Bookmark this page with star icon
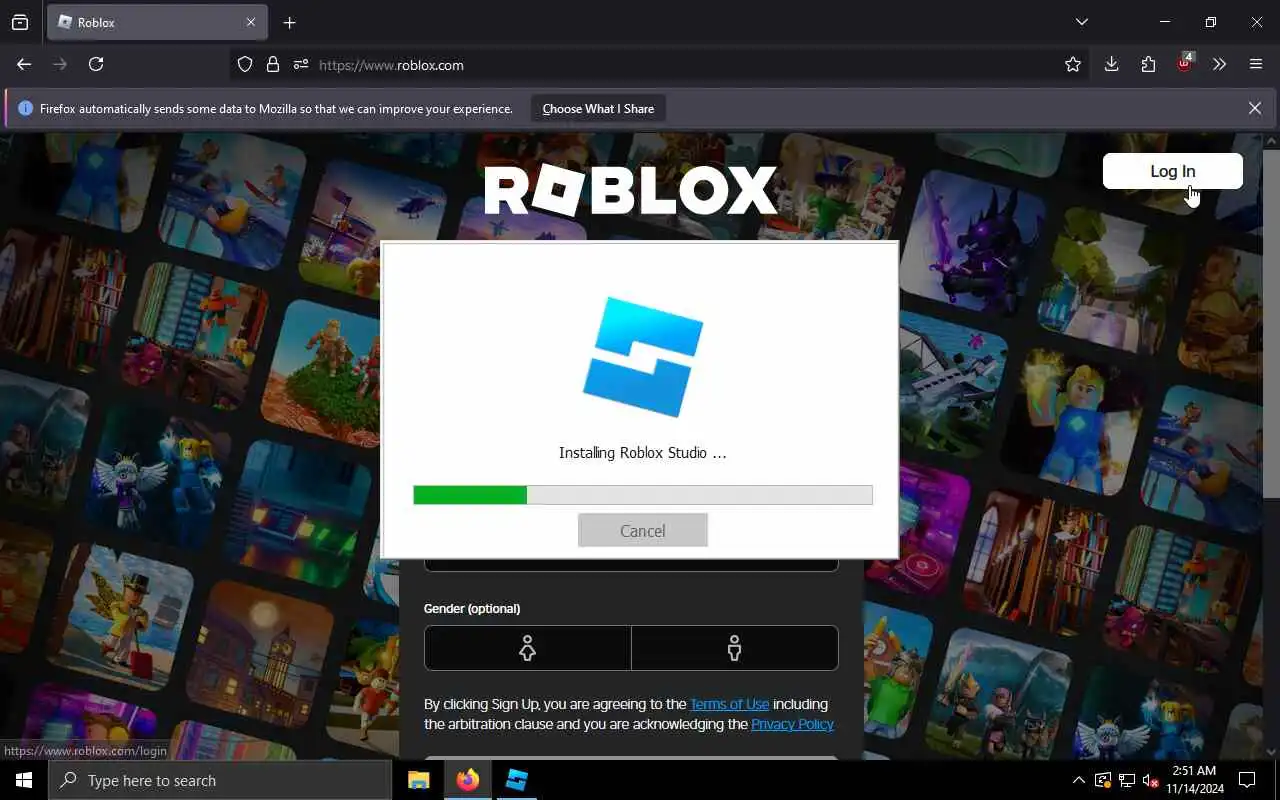This screenshot has width=1280, height=800. 1073,65
